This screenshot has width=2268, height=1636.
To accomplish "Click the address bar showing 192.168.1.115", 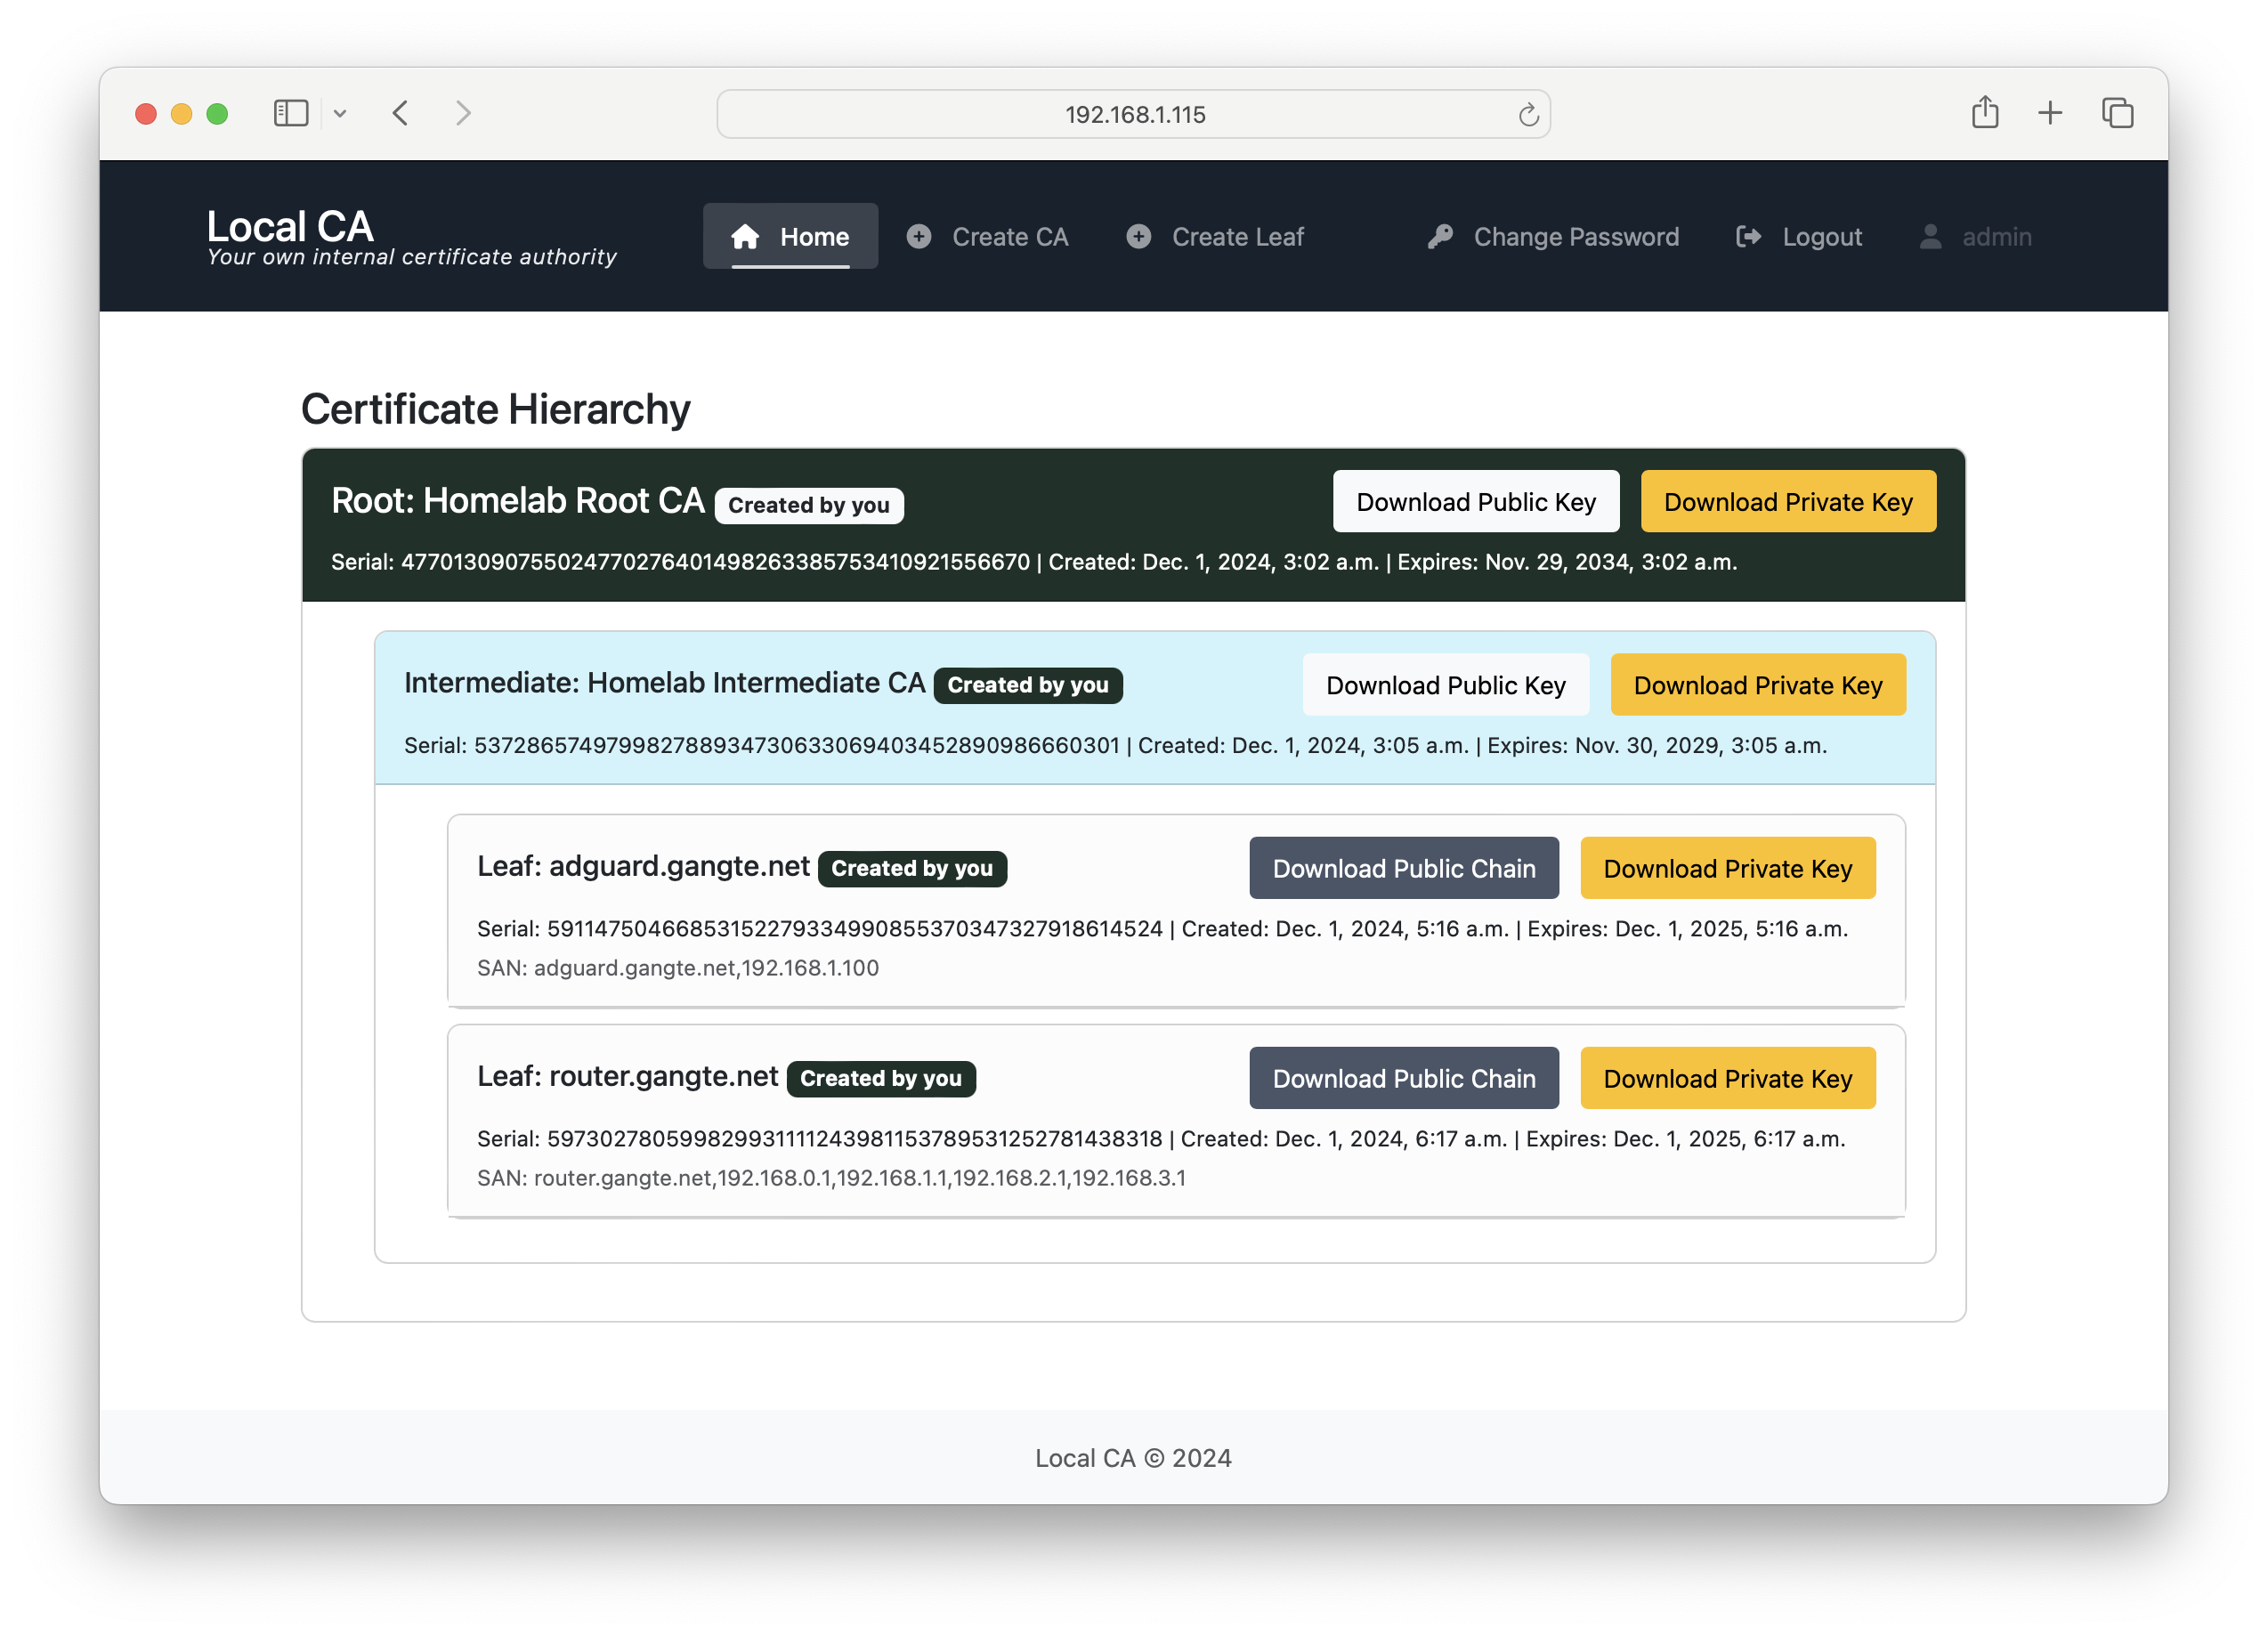I will (1134, 115).
